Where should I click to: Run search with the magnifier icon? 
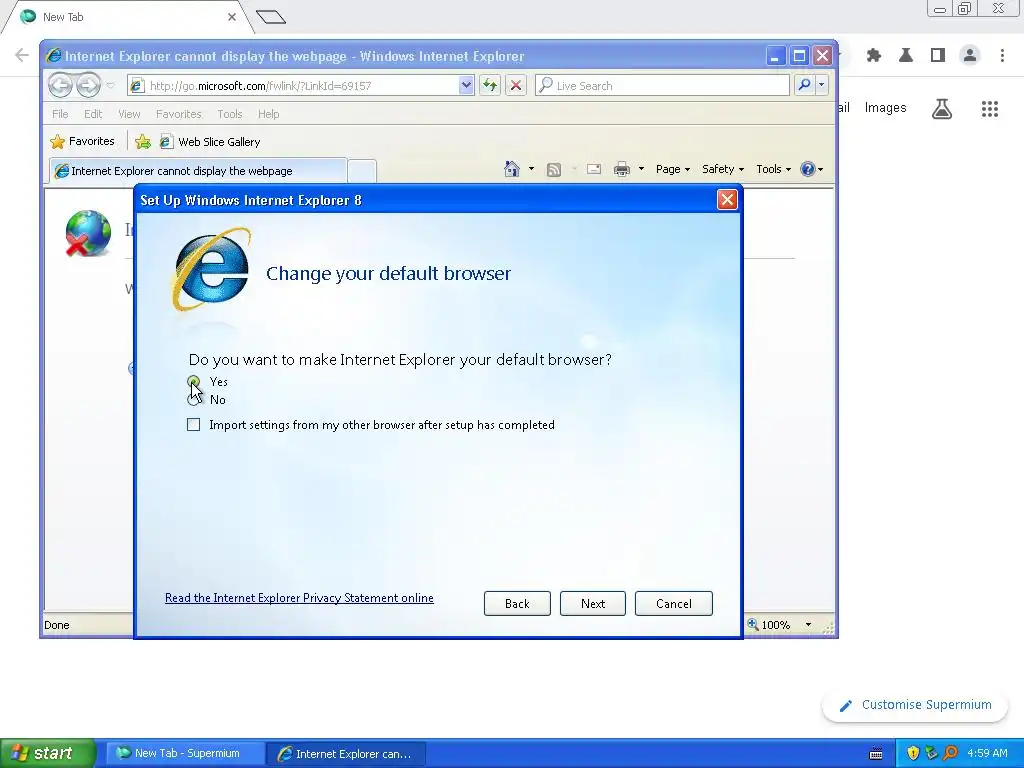pos(804,85)
